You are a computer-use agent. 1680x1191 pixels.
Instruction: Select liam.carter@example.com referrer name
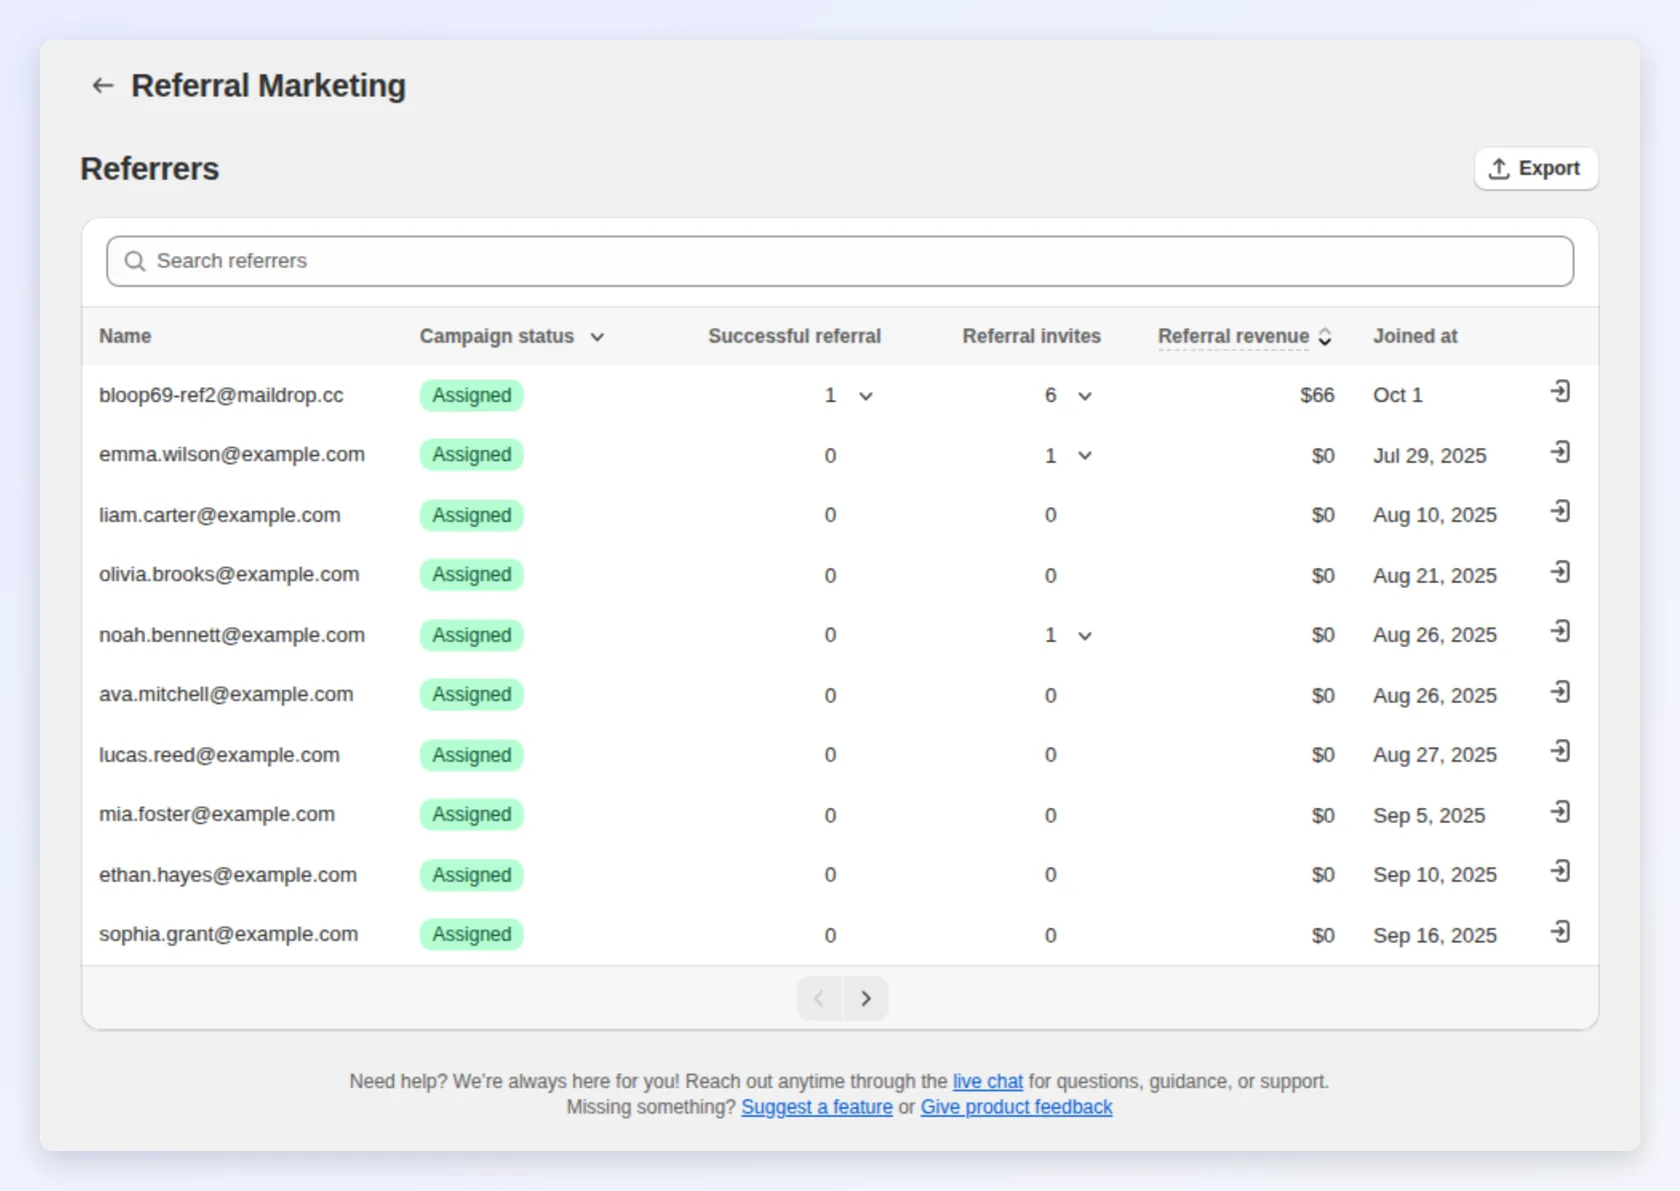(x=220, y=515)
